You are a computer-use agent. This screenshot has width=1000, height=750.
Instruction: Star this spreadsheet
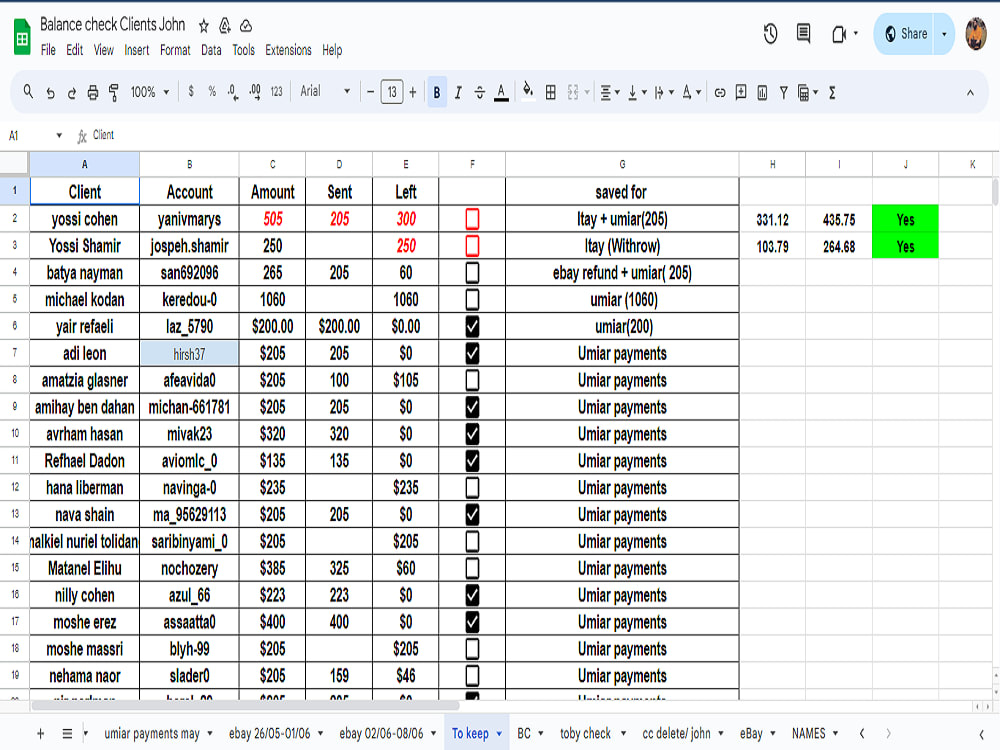click(203, 26)
